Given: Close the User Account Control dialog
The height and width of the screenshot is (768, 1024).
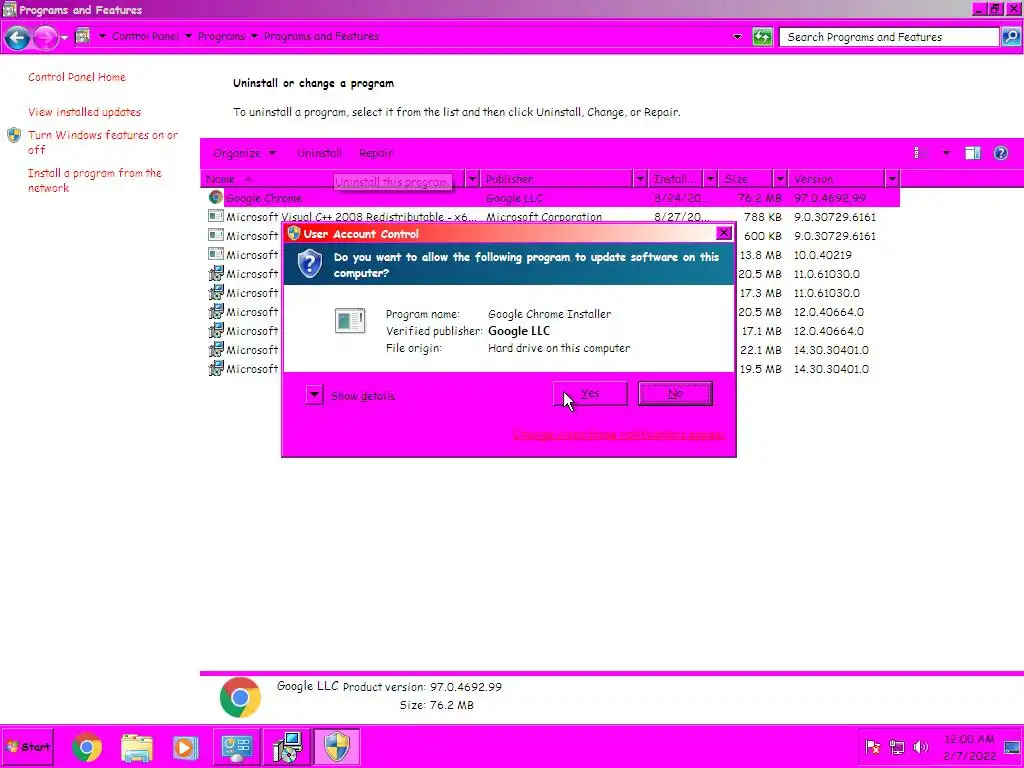Looking at the screenshot, I should pos(724,233).
